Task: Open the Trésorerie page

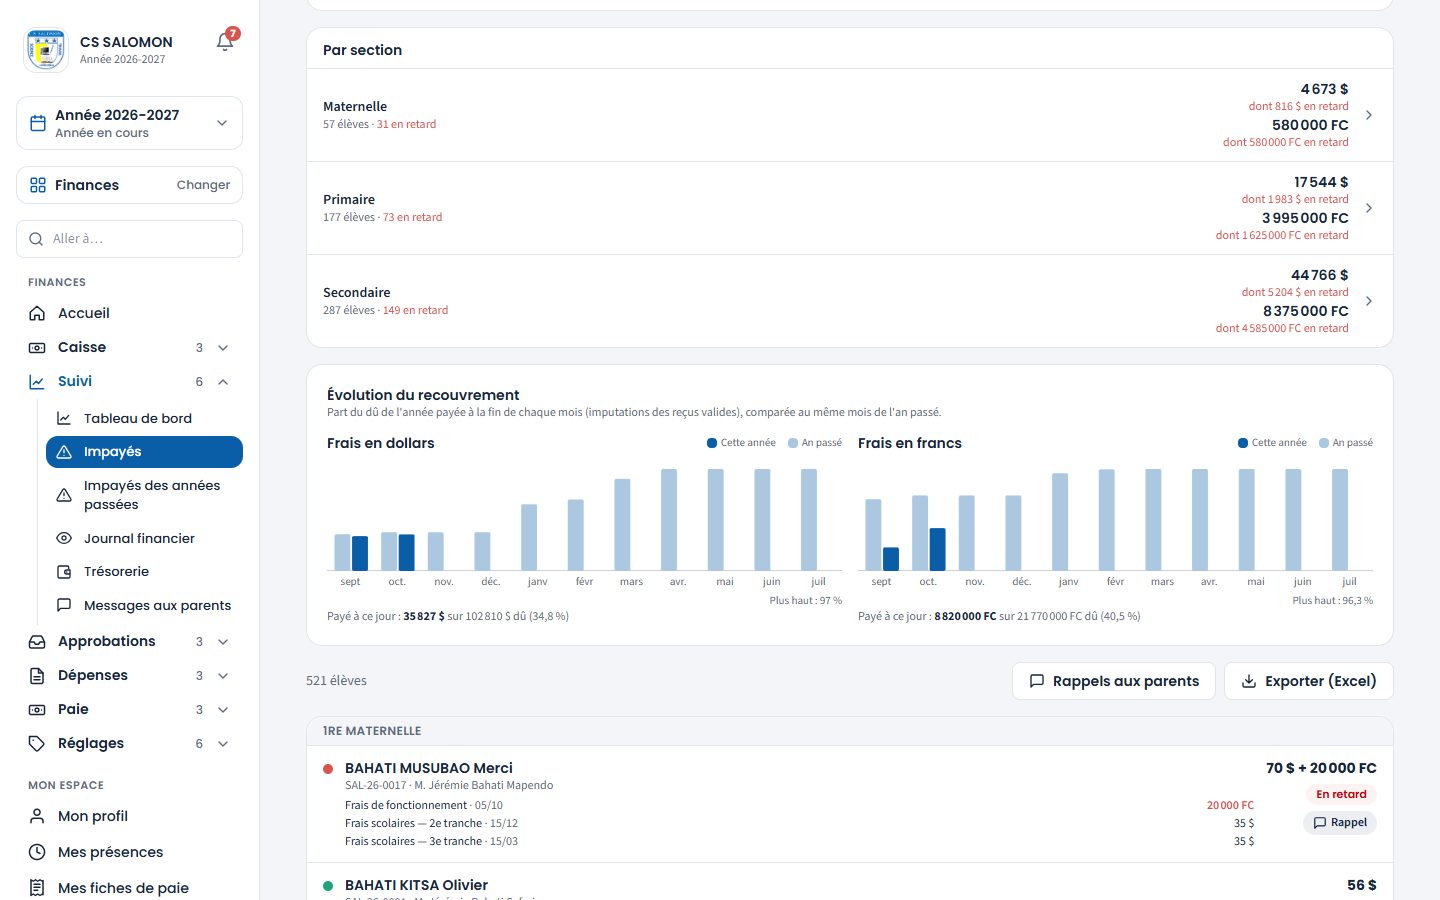Action: (144, 572)
